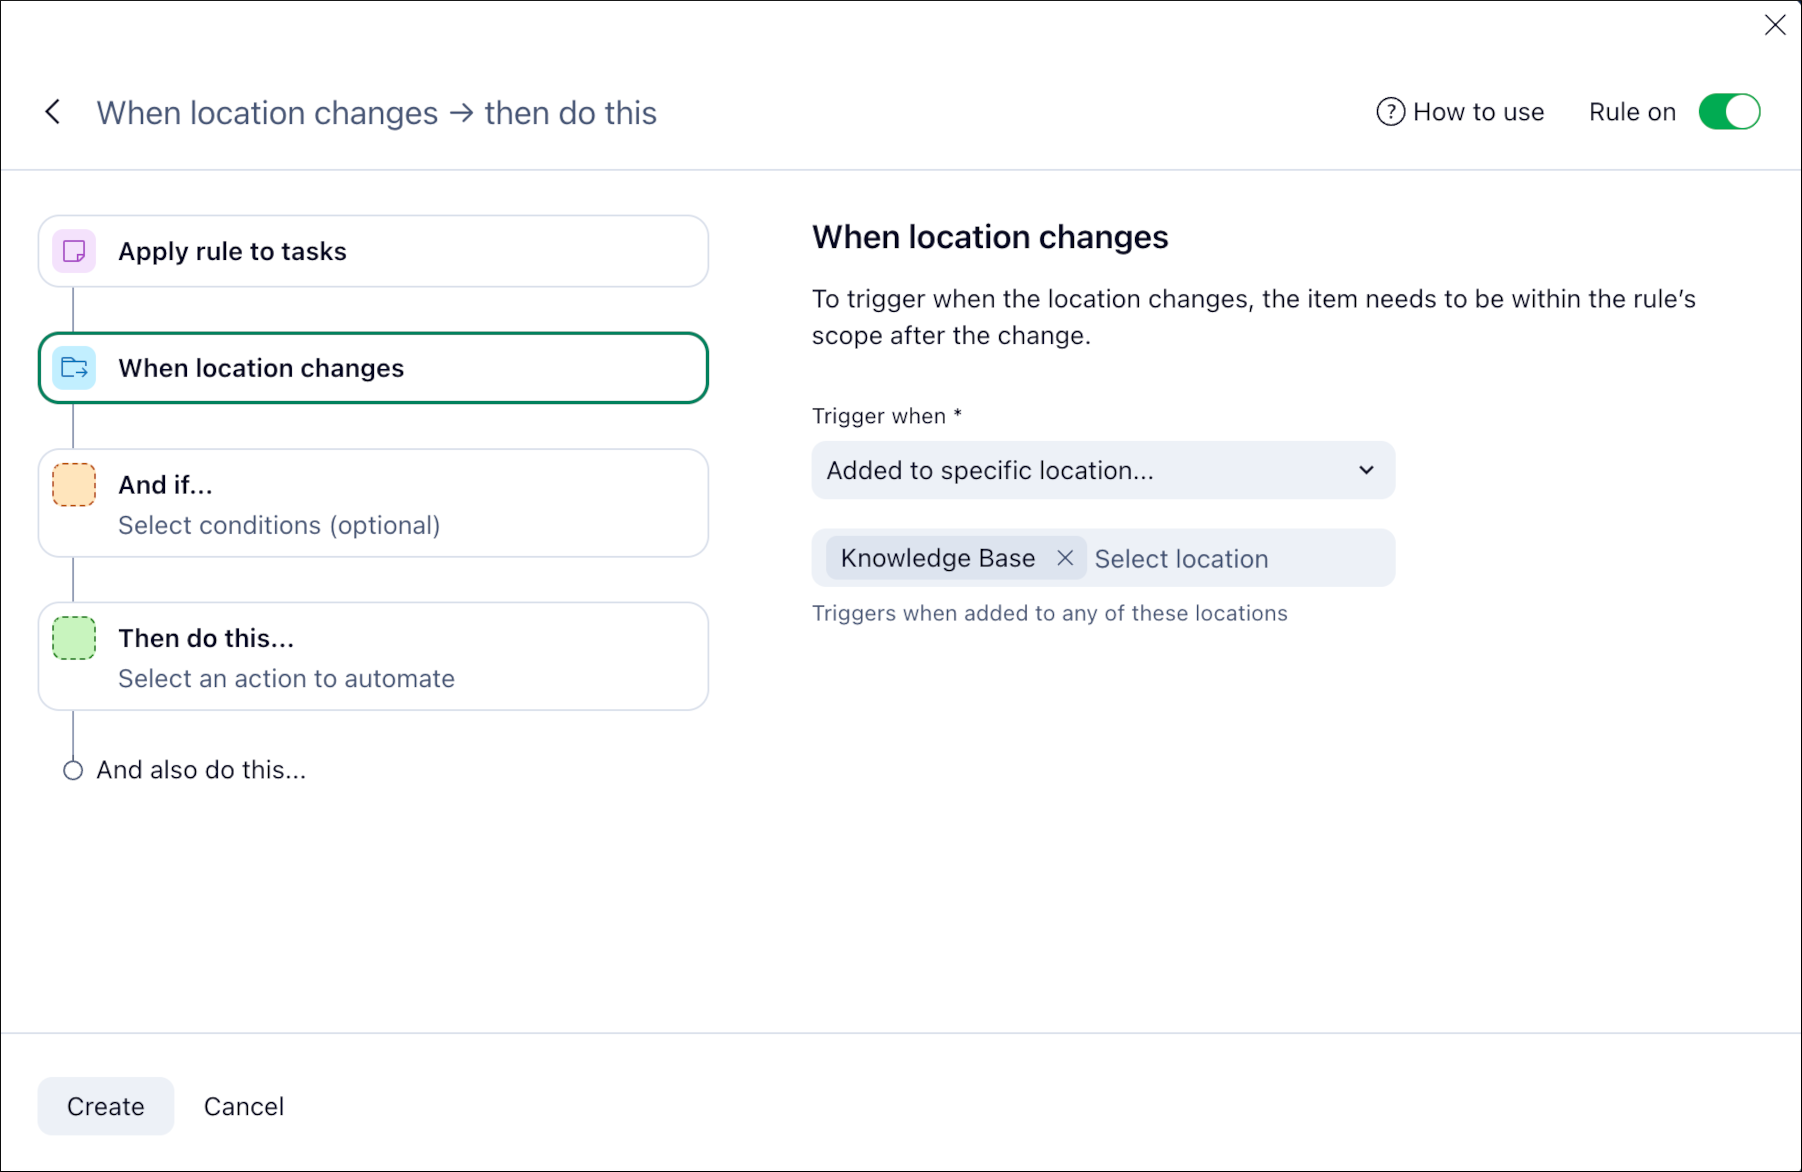This screenshot has height=1172, width=1802.
Task: Close the rule dialog window
Action: 1775,25
